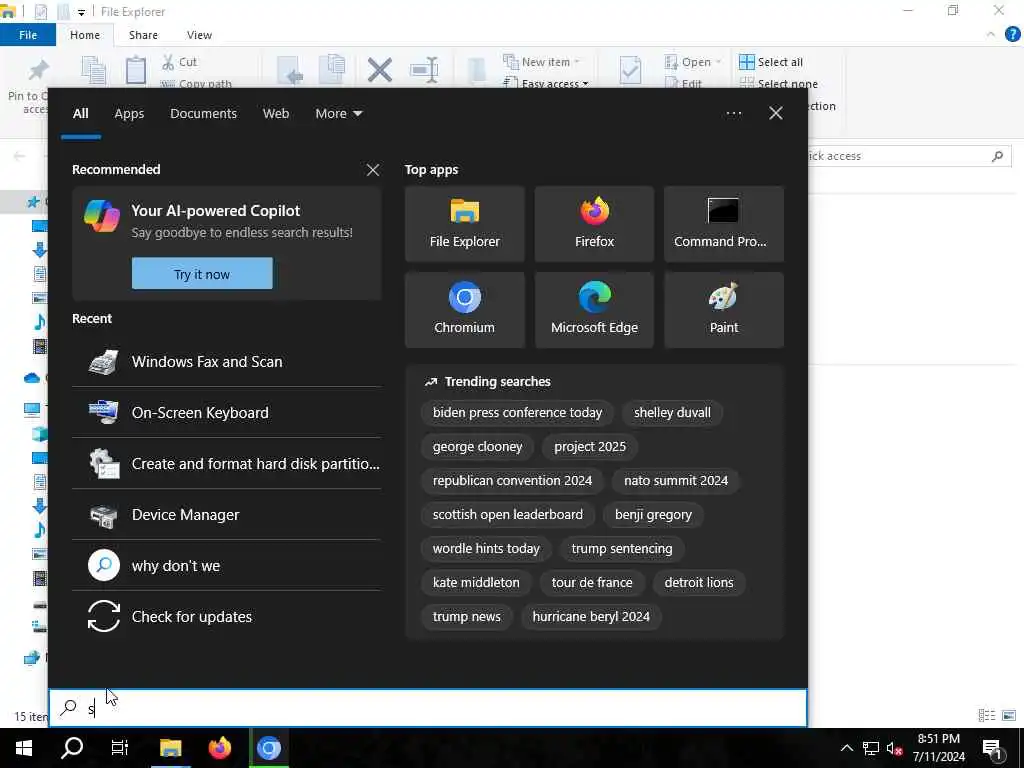Search trending 'hurricane beryl 2024'
Screen dimensions: 1024x768
click(x=591, y=616)
